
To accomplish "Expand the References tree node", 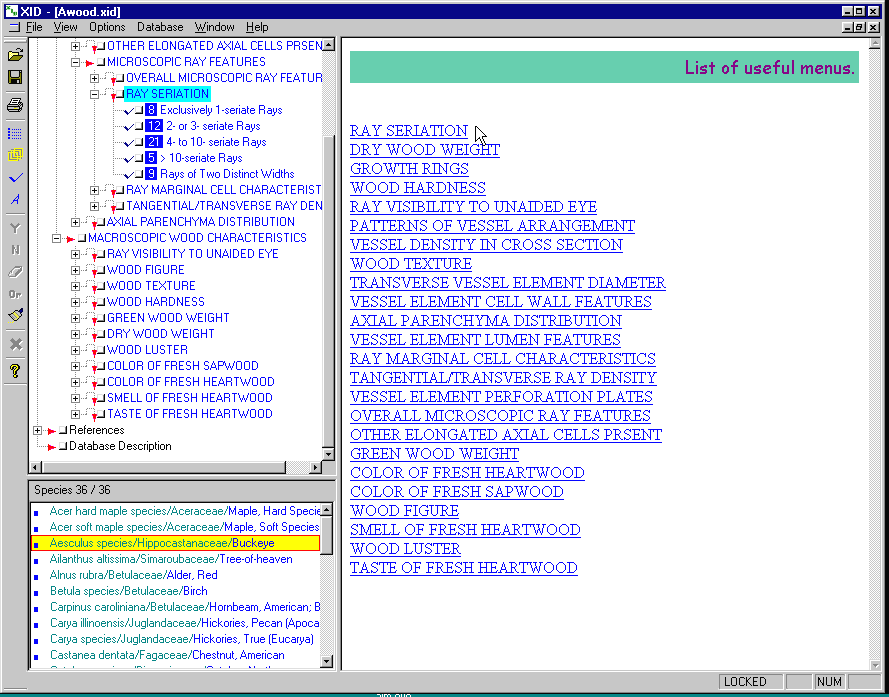I will [x=38, y=430].
